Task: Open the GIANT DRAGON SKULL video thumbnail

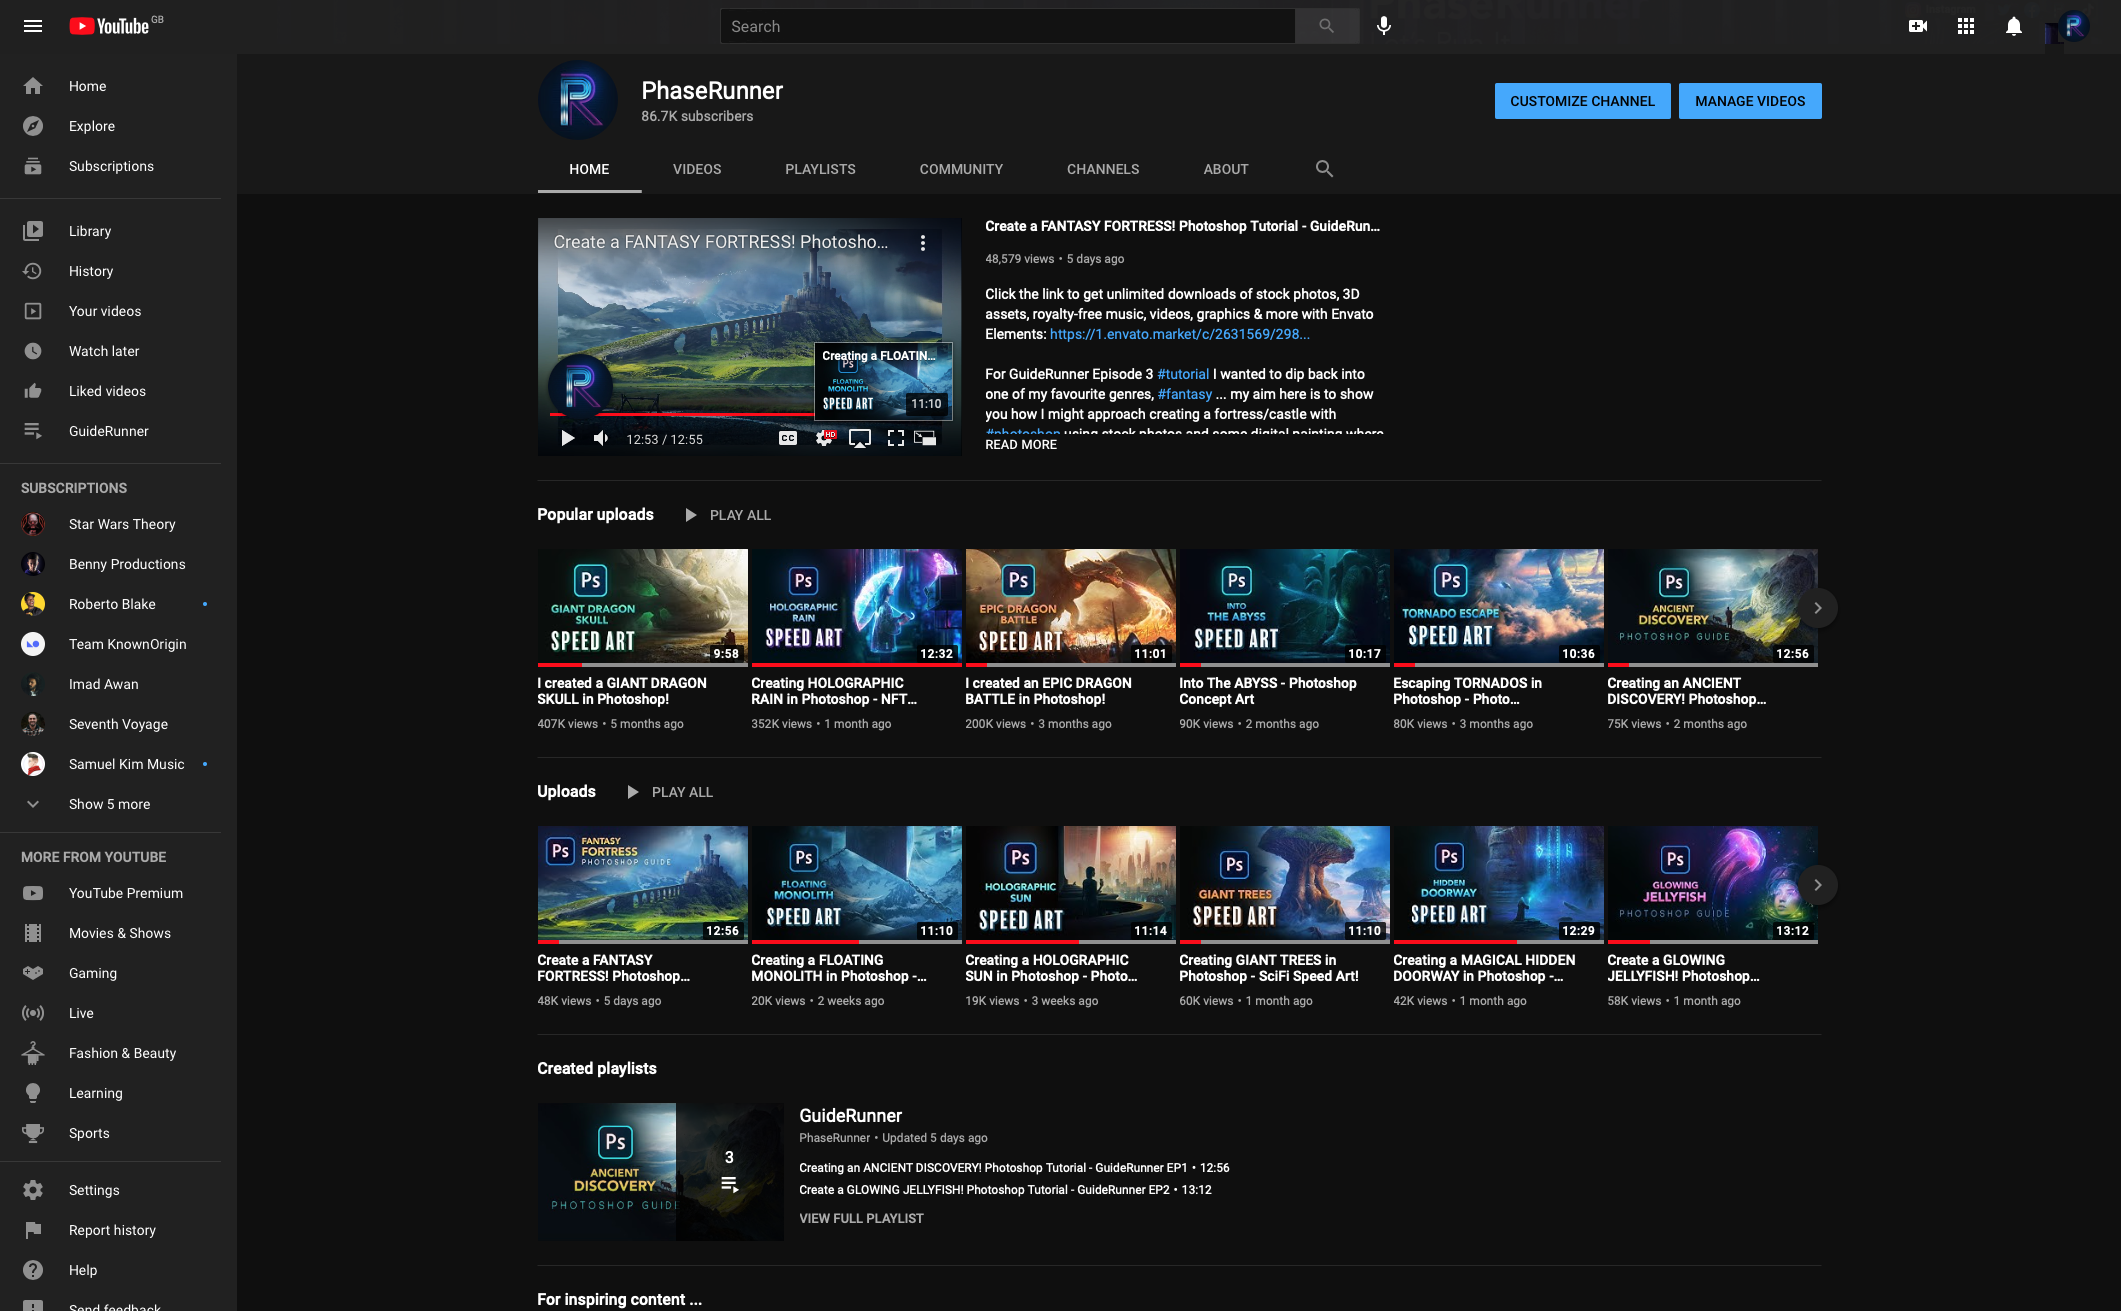Action: (x=642, y=606)
